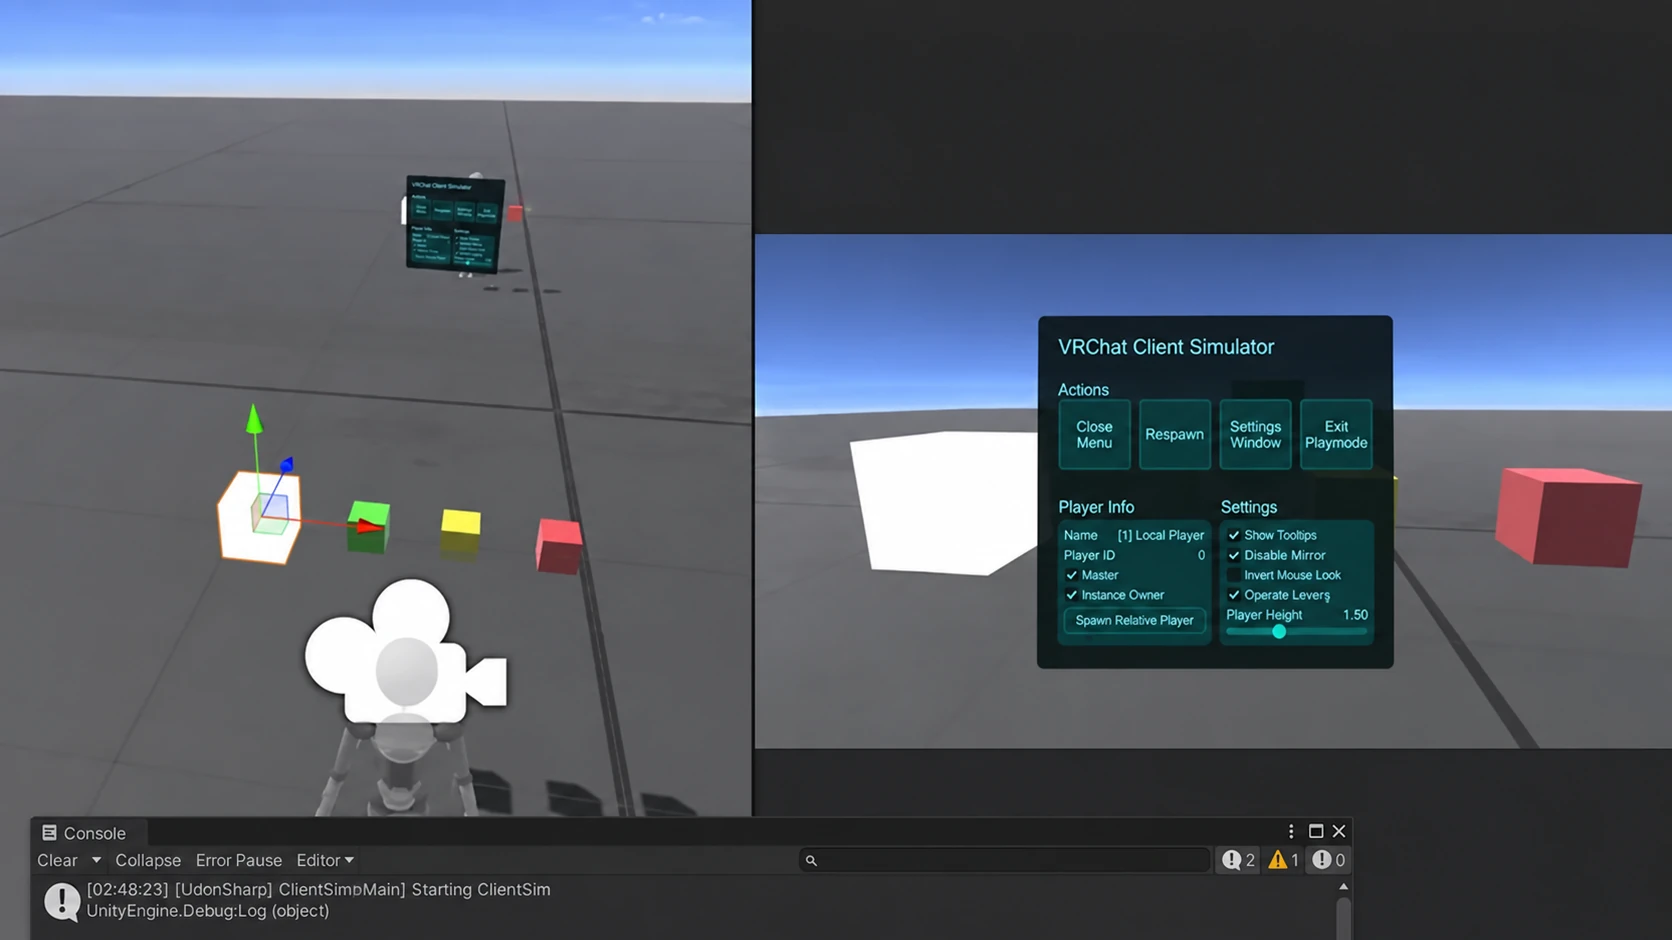Open the Clear options dropdown arrow
1672x940 pixels.
pos(96,860)
